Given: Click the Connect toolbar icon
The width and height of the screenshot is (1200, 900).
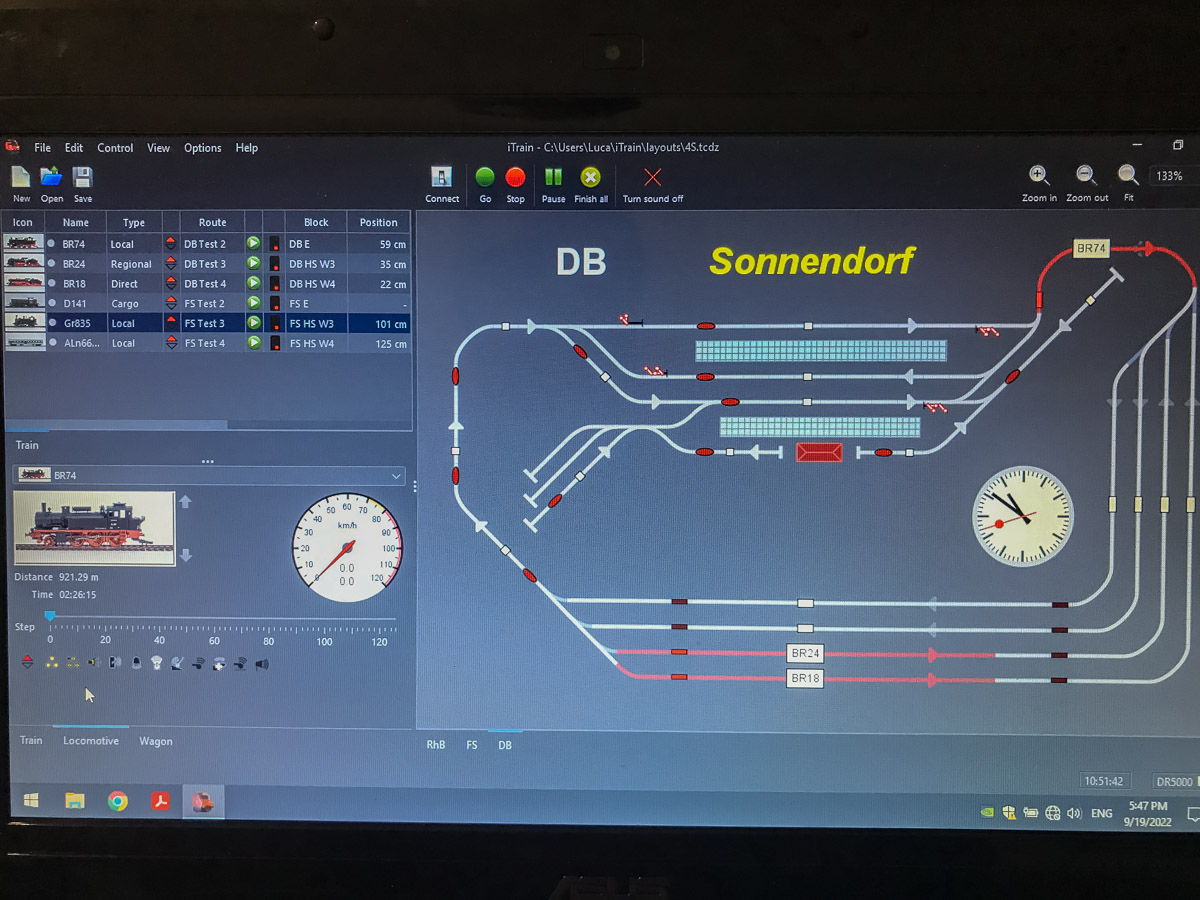Looking at the screenshot, I should 441,178.
